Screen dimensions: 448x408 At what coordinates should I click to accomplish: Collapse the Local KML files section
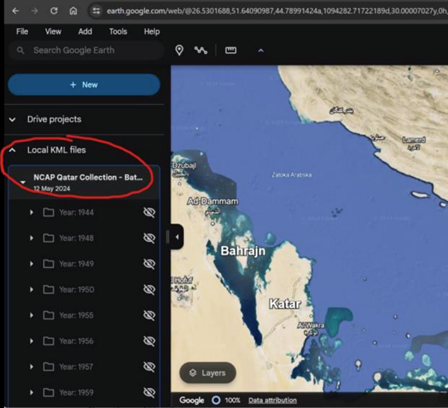click(12, 150)
